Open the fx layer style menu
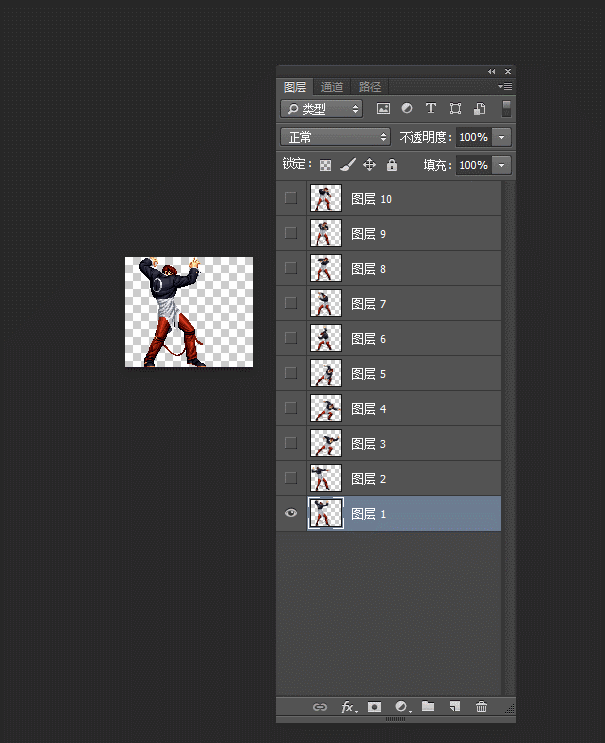Screen dimensions: 605x743 (349, 707)
